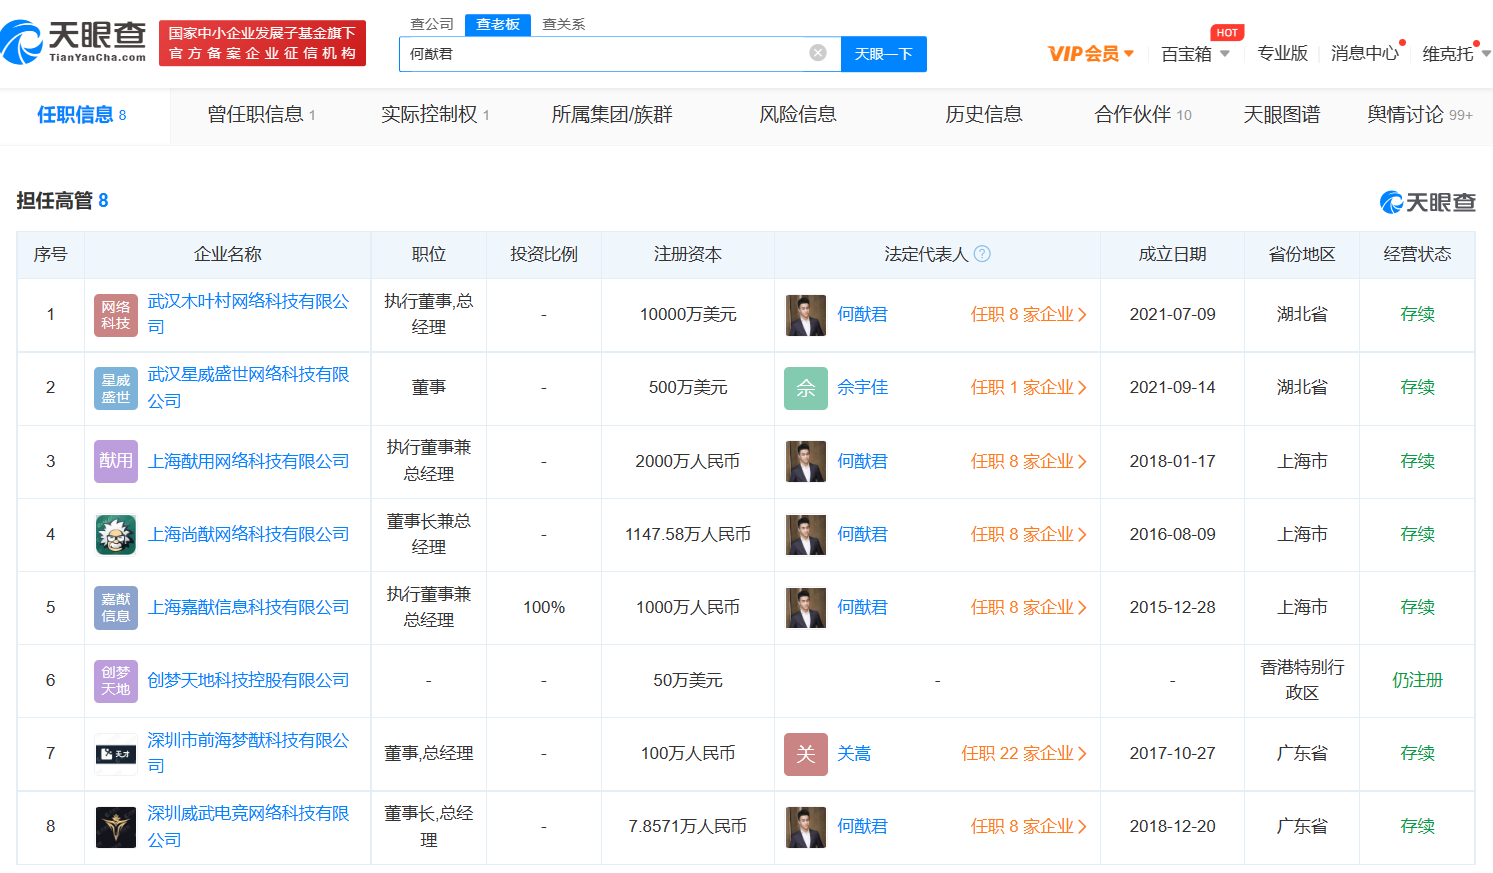
Task: Click the 星威盛世 company logo icon
Action: 116,388
